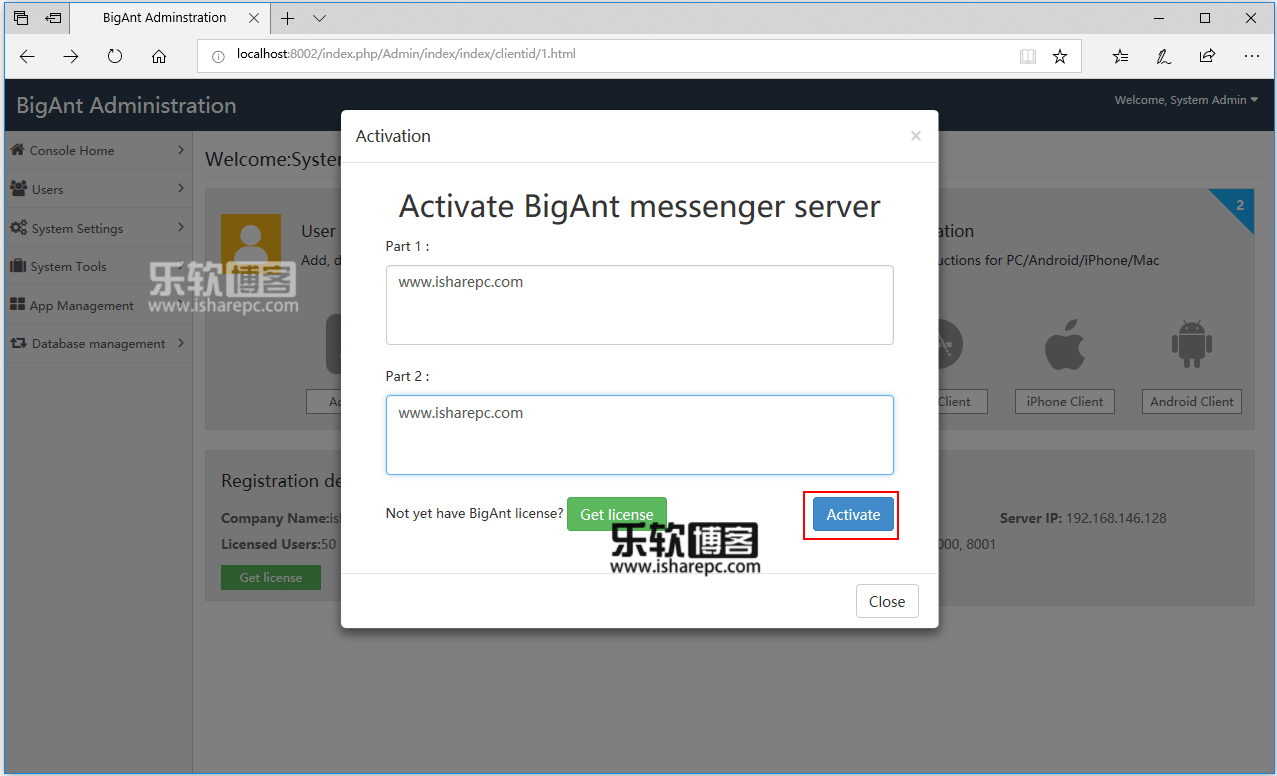The width and height of the screenshot is (1277, 776).
Task: Expand the Users chevron
Action: click(181, 188)
